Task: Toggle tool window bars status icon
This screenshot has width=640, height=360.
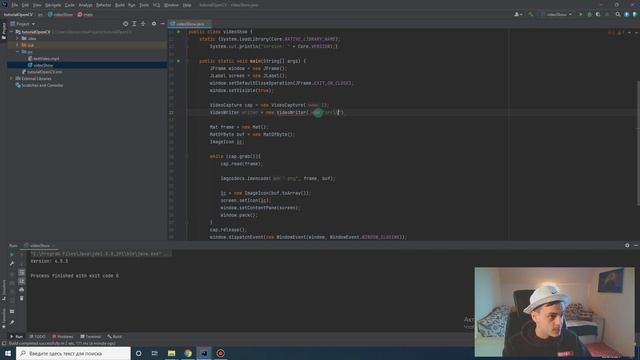Action: tap(4, 343)
